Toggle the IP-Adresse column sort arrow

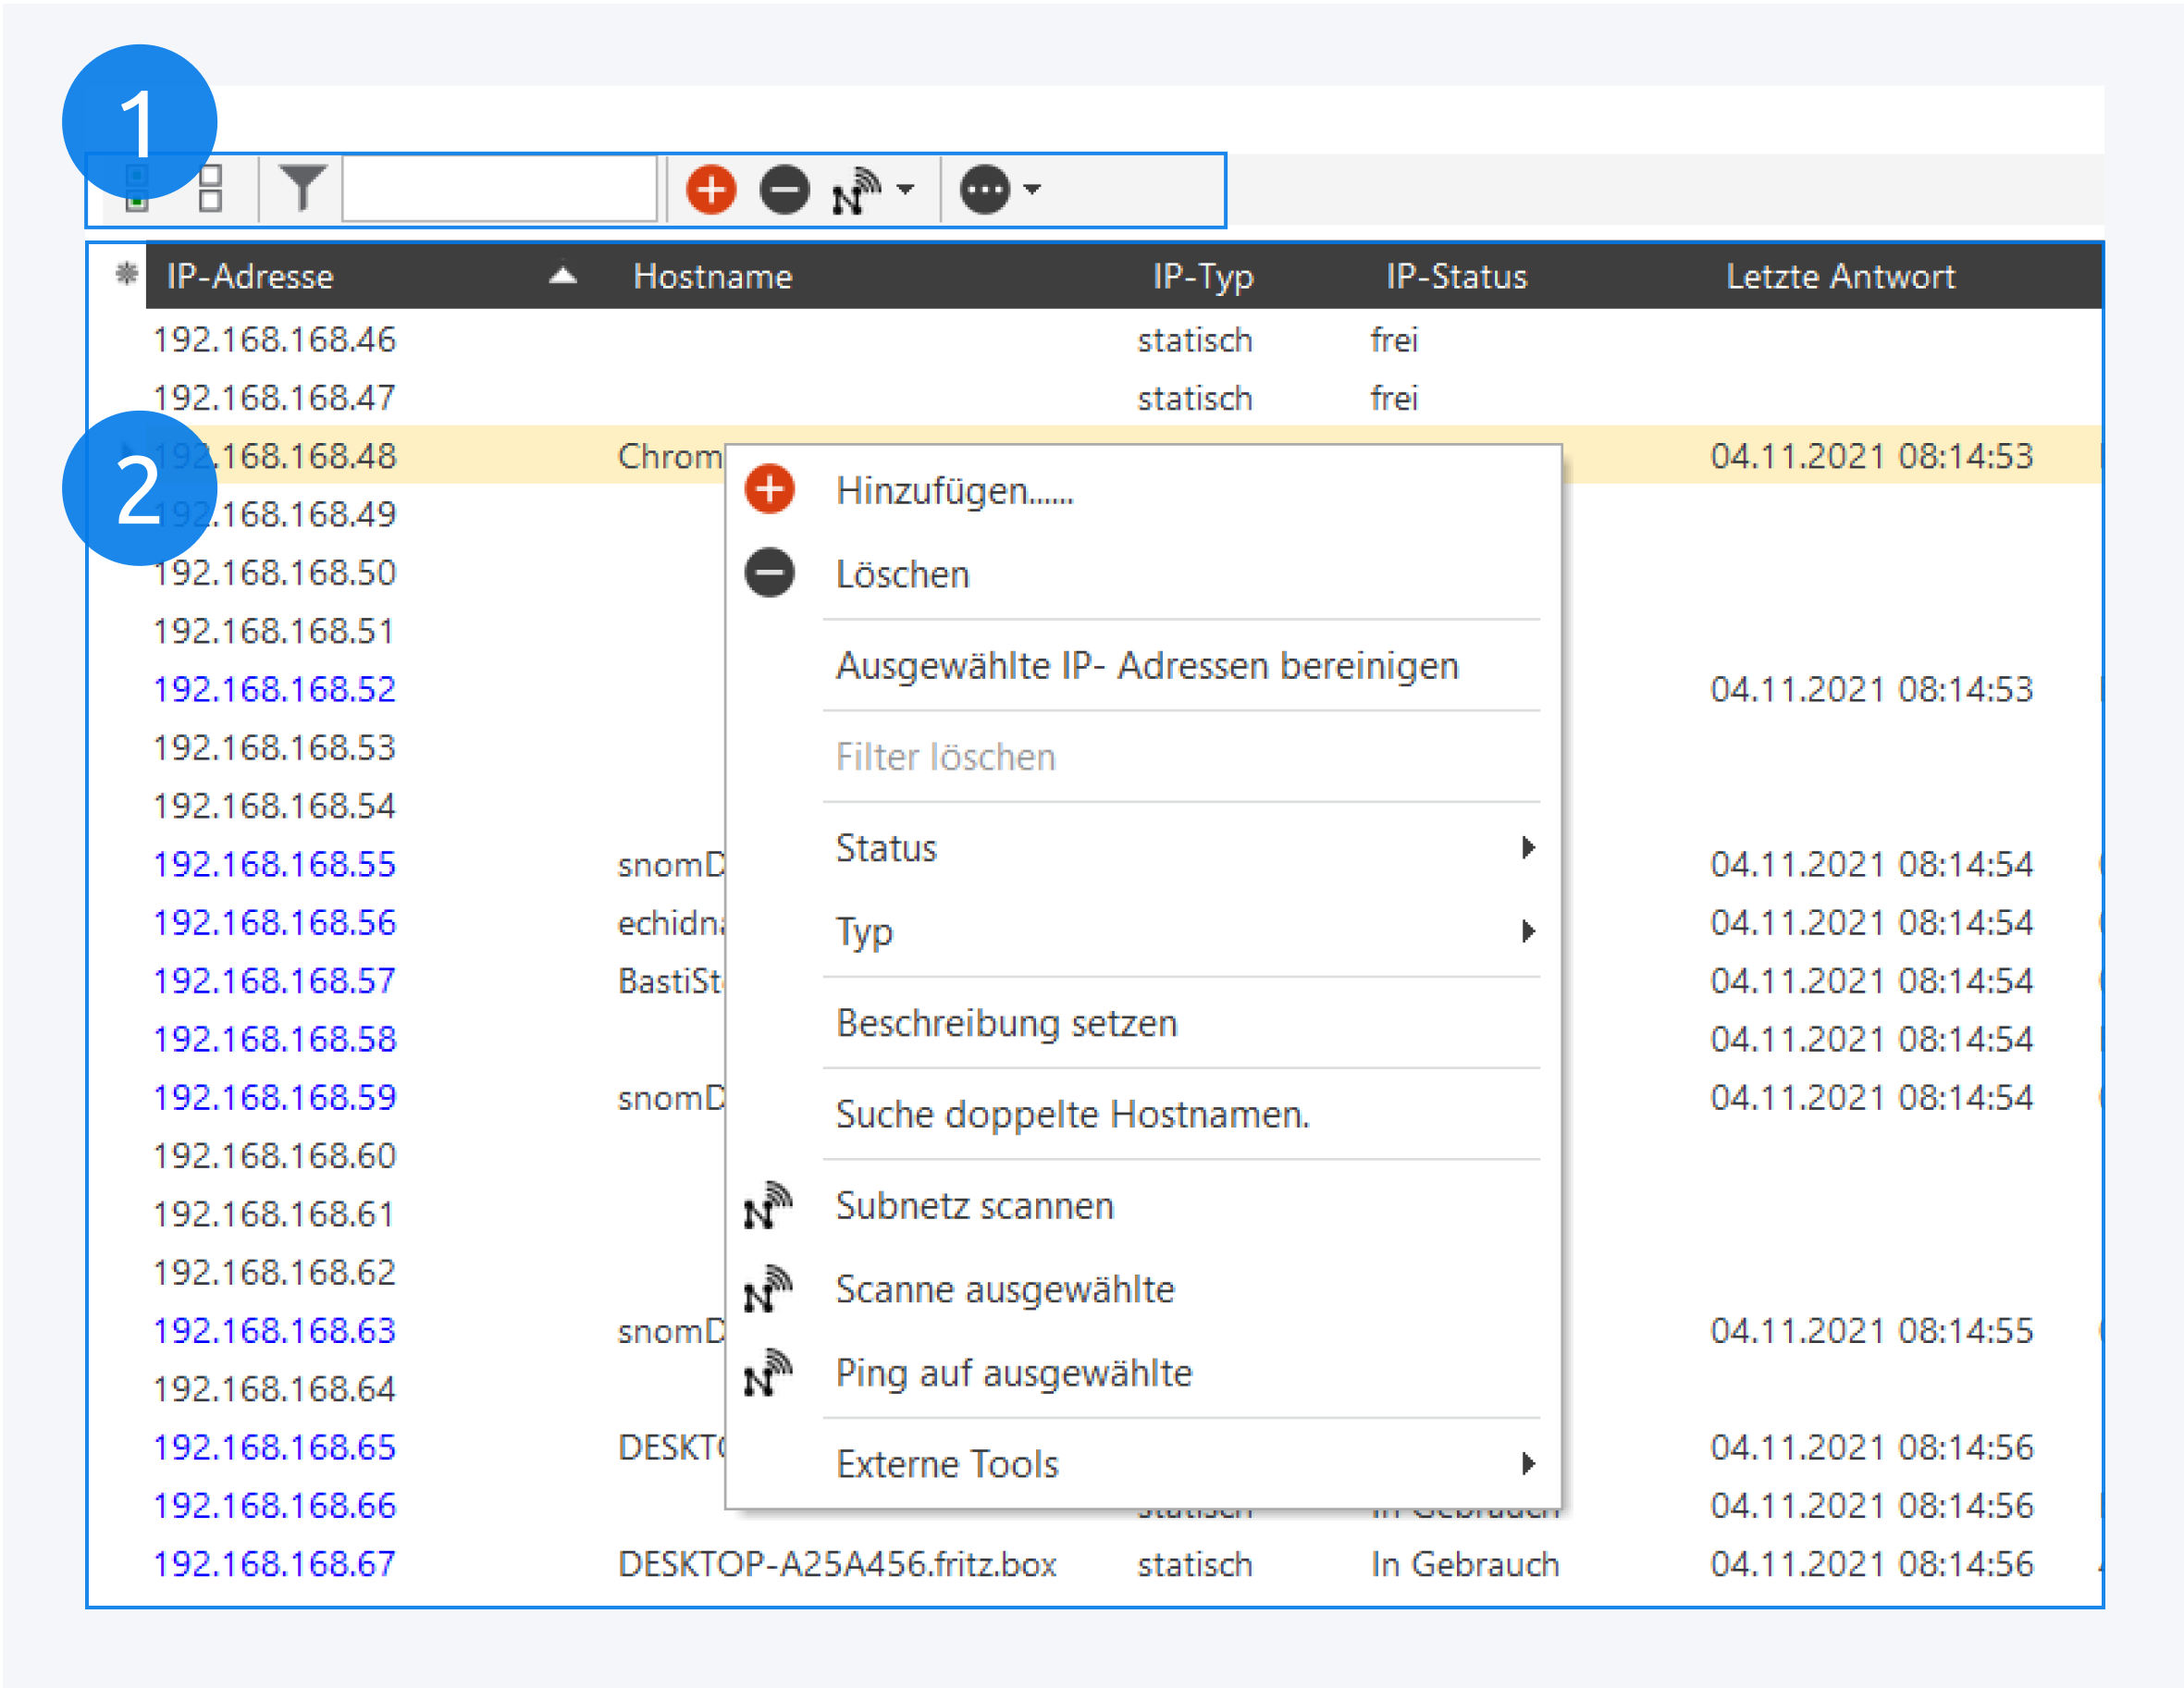[563, 275]
